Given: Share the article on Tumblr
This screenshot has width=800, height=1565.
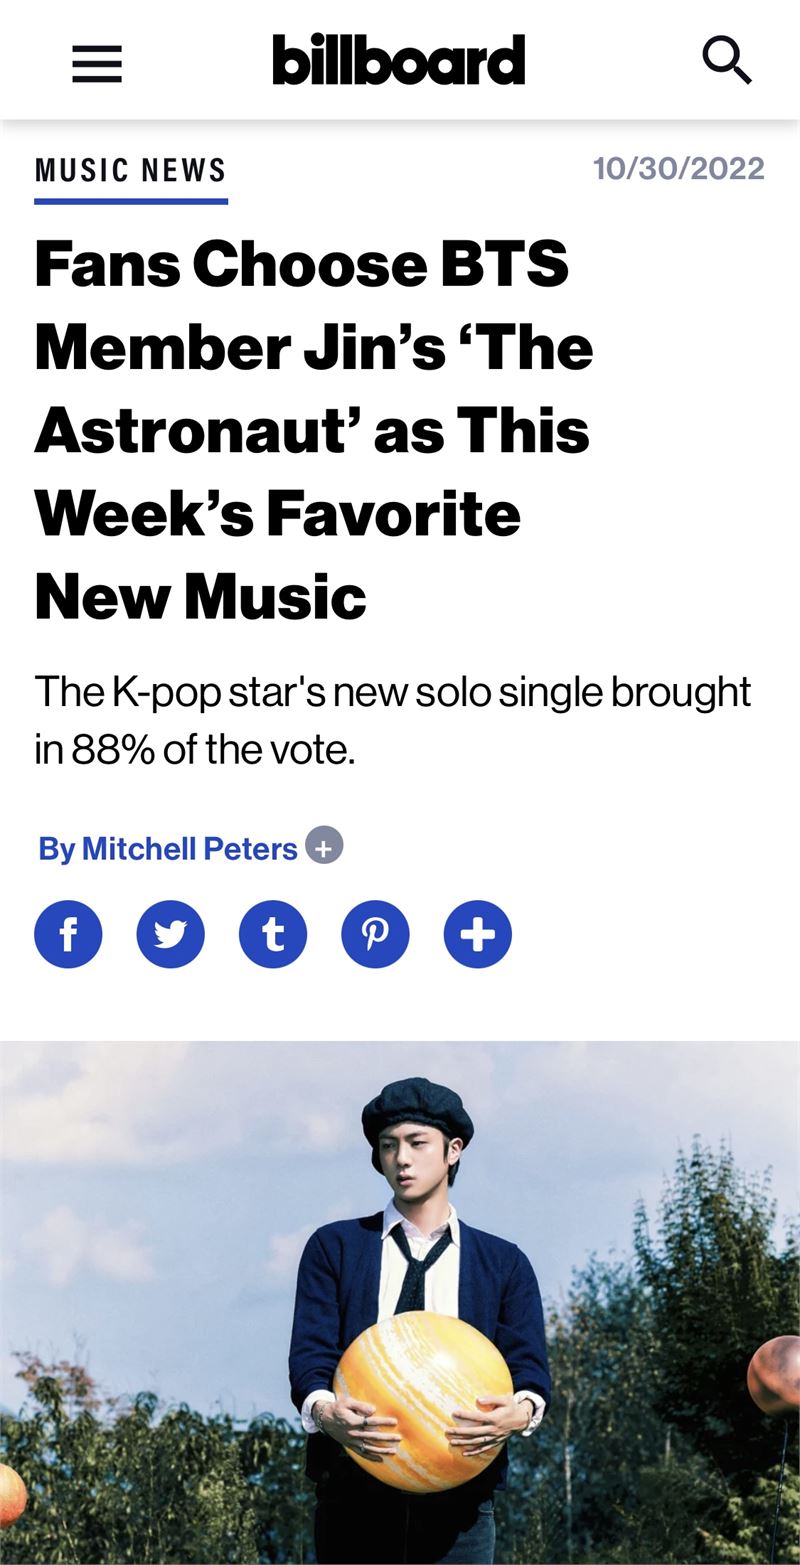Looking at the screenshot, I should 273,934.
